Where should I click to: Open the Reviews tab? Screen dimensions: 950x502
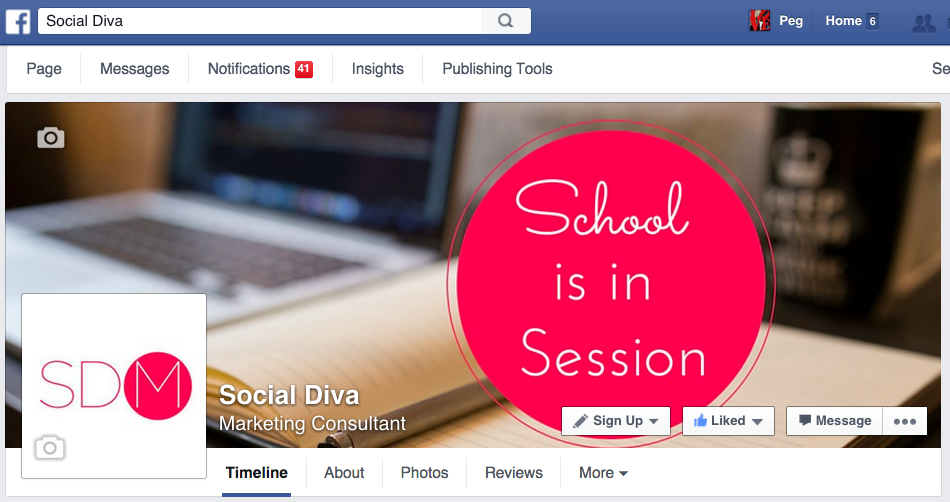click(514, 473)
